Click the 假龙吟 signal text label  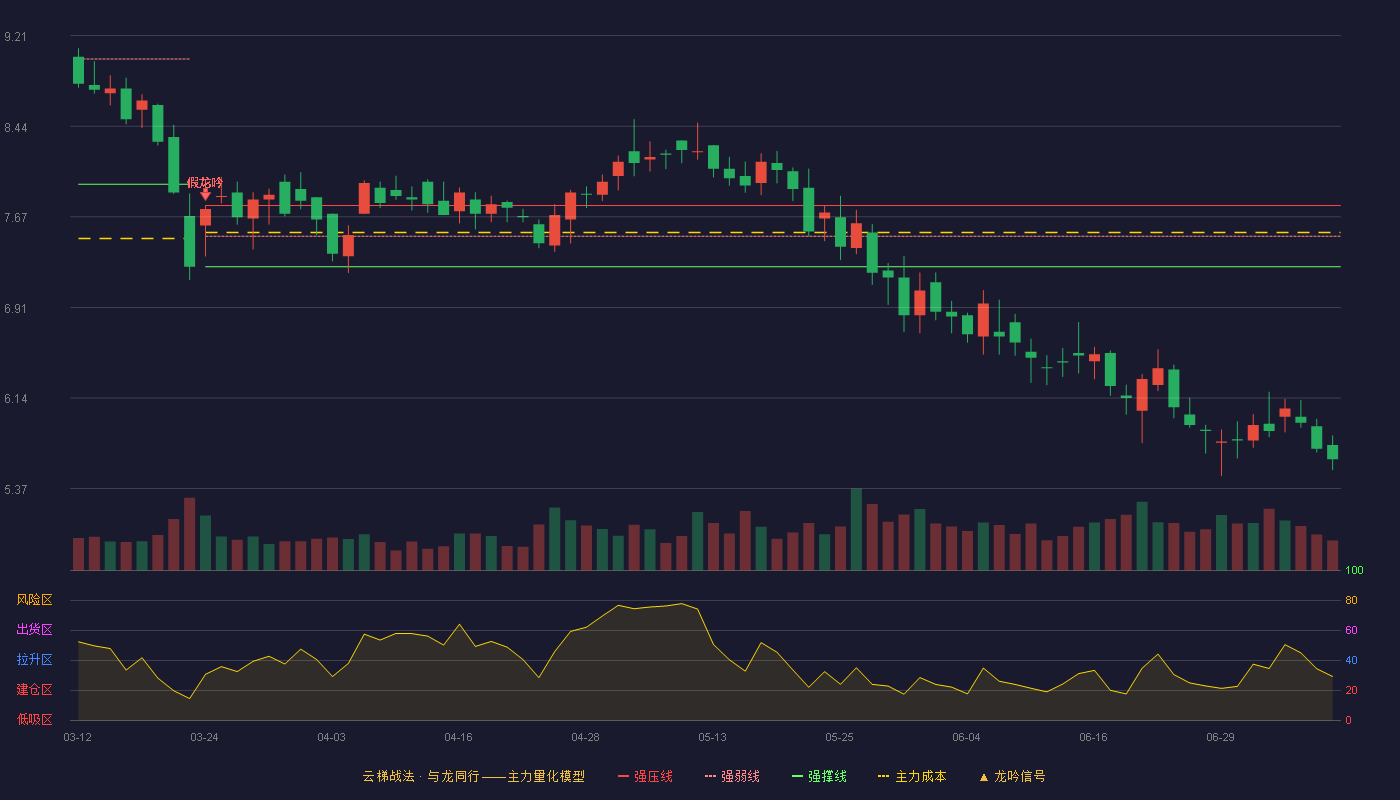[205, 182]
